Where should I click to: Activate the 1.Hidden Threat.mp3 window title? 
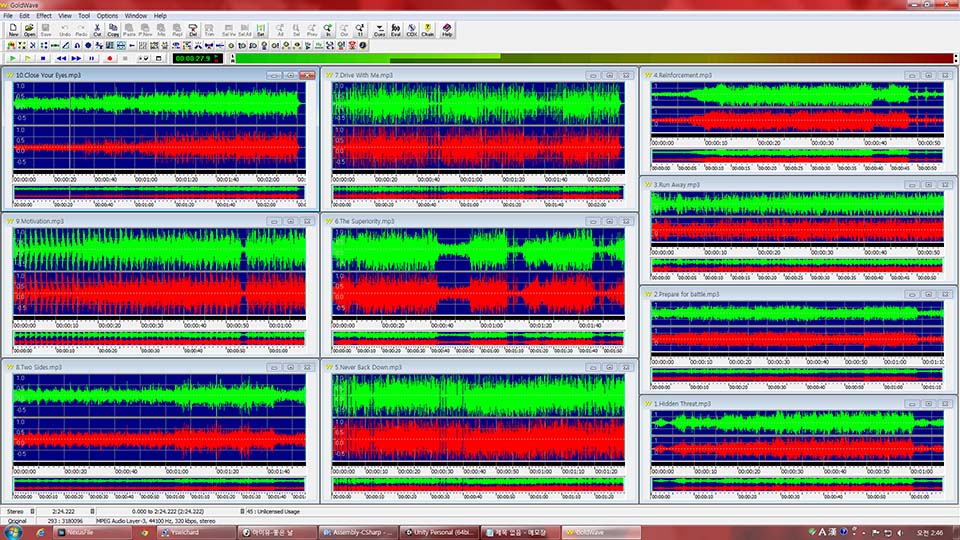682,404
